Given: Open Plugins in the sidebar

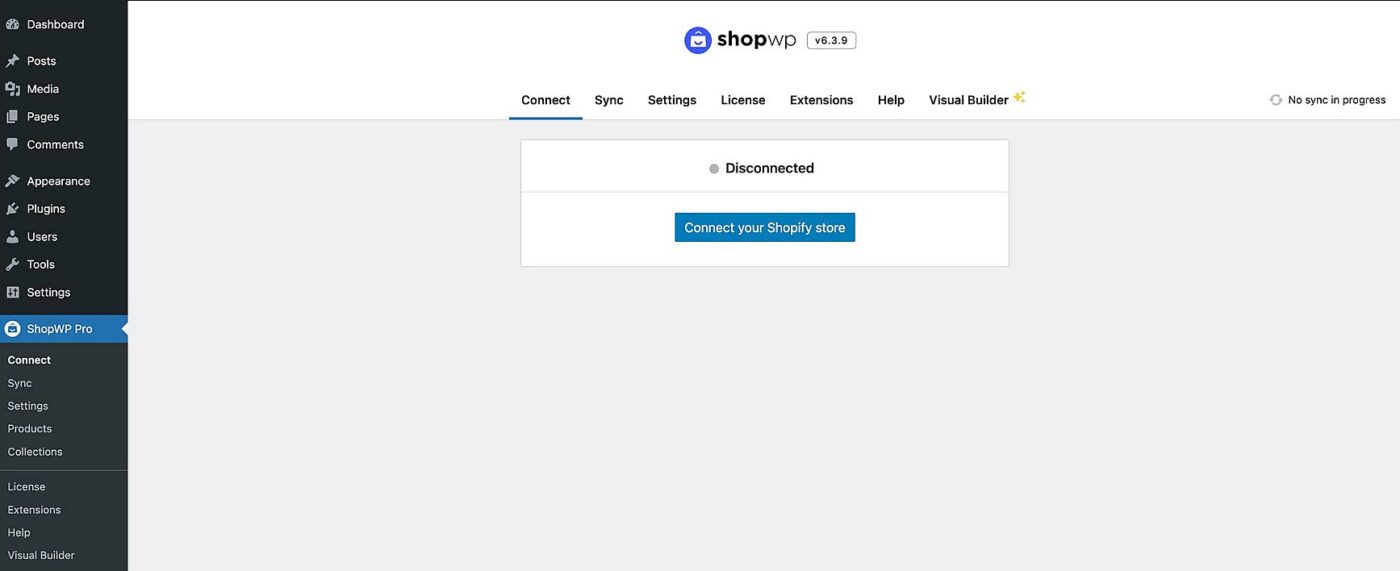Looking at the screenshot, I should [64, 209].
